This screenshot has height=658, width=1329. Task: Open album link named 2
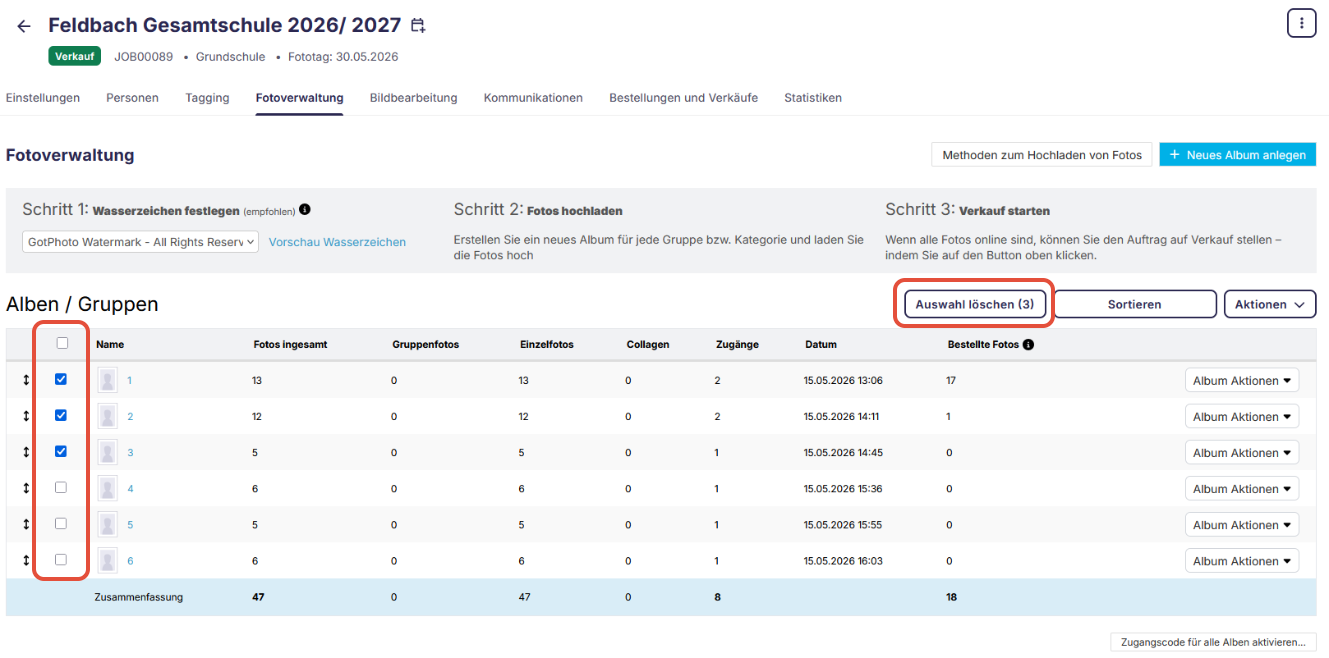point(130,417)
